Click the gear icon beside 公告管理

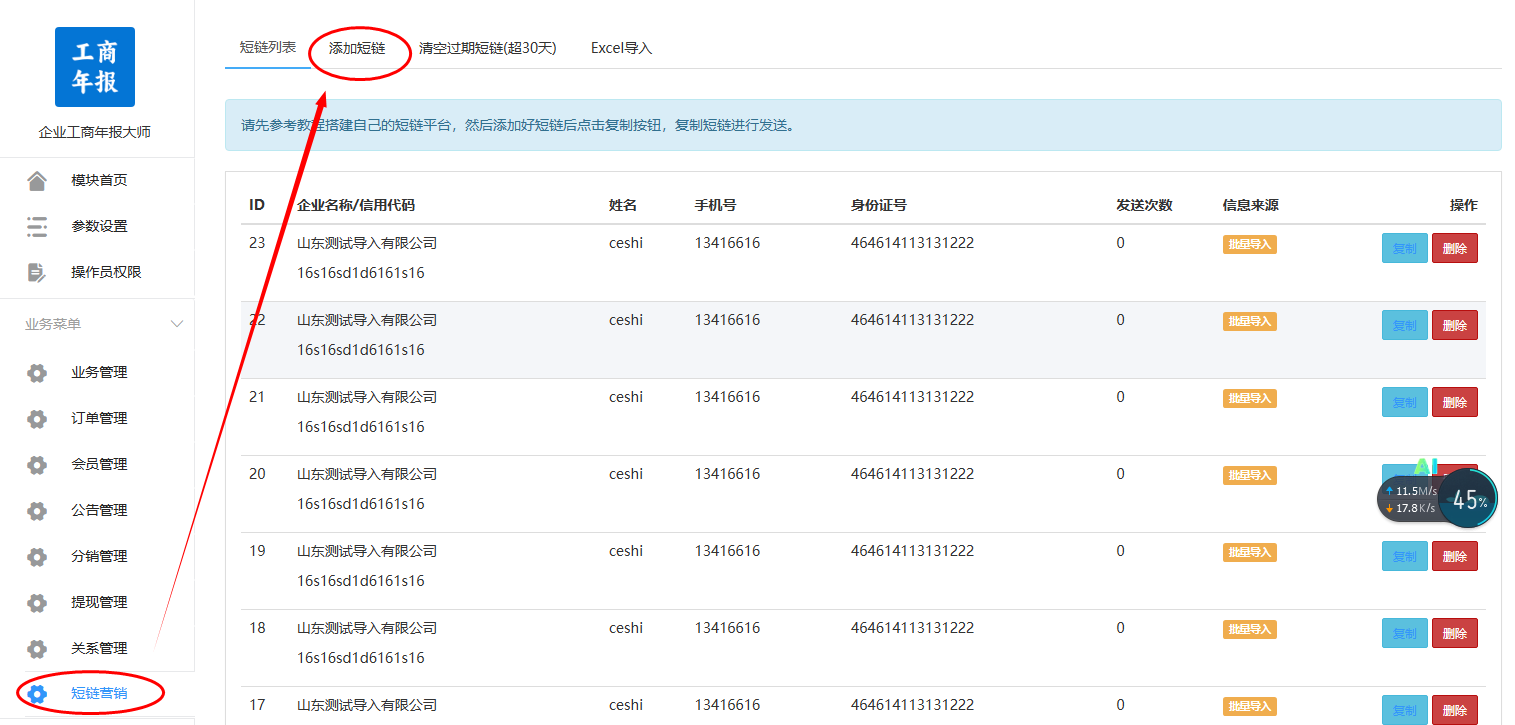37,511
